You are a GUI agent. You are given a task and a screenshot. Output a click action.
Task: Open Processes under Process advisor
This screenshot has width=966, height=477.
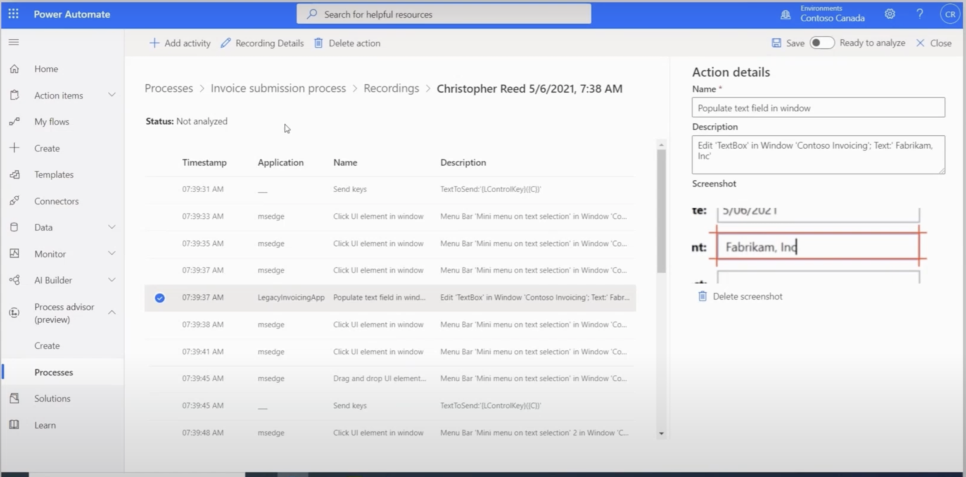(54, 372)
